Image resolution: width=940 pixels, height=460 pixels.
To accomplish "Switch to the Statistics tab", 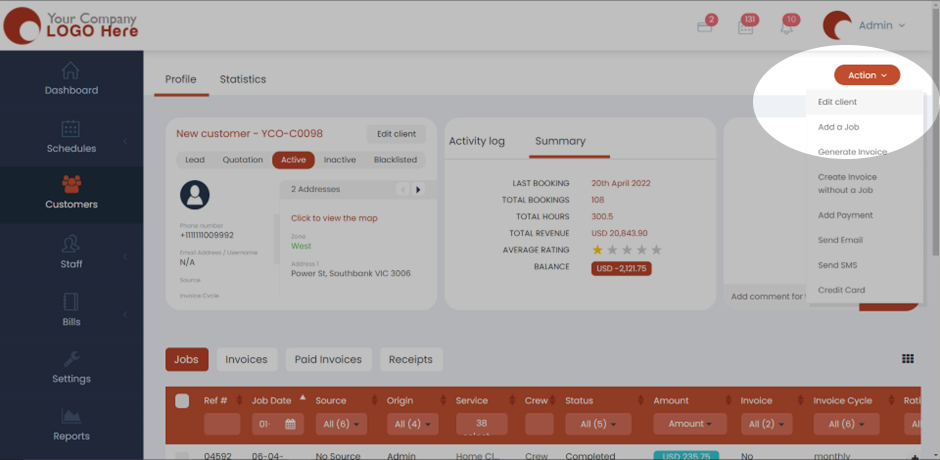I will tap(243, 80).
